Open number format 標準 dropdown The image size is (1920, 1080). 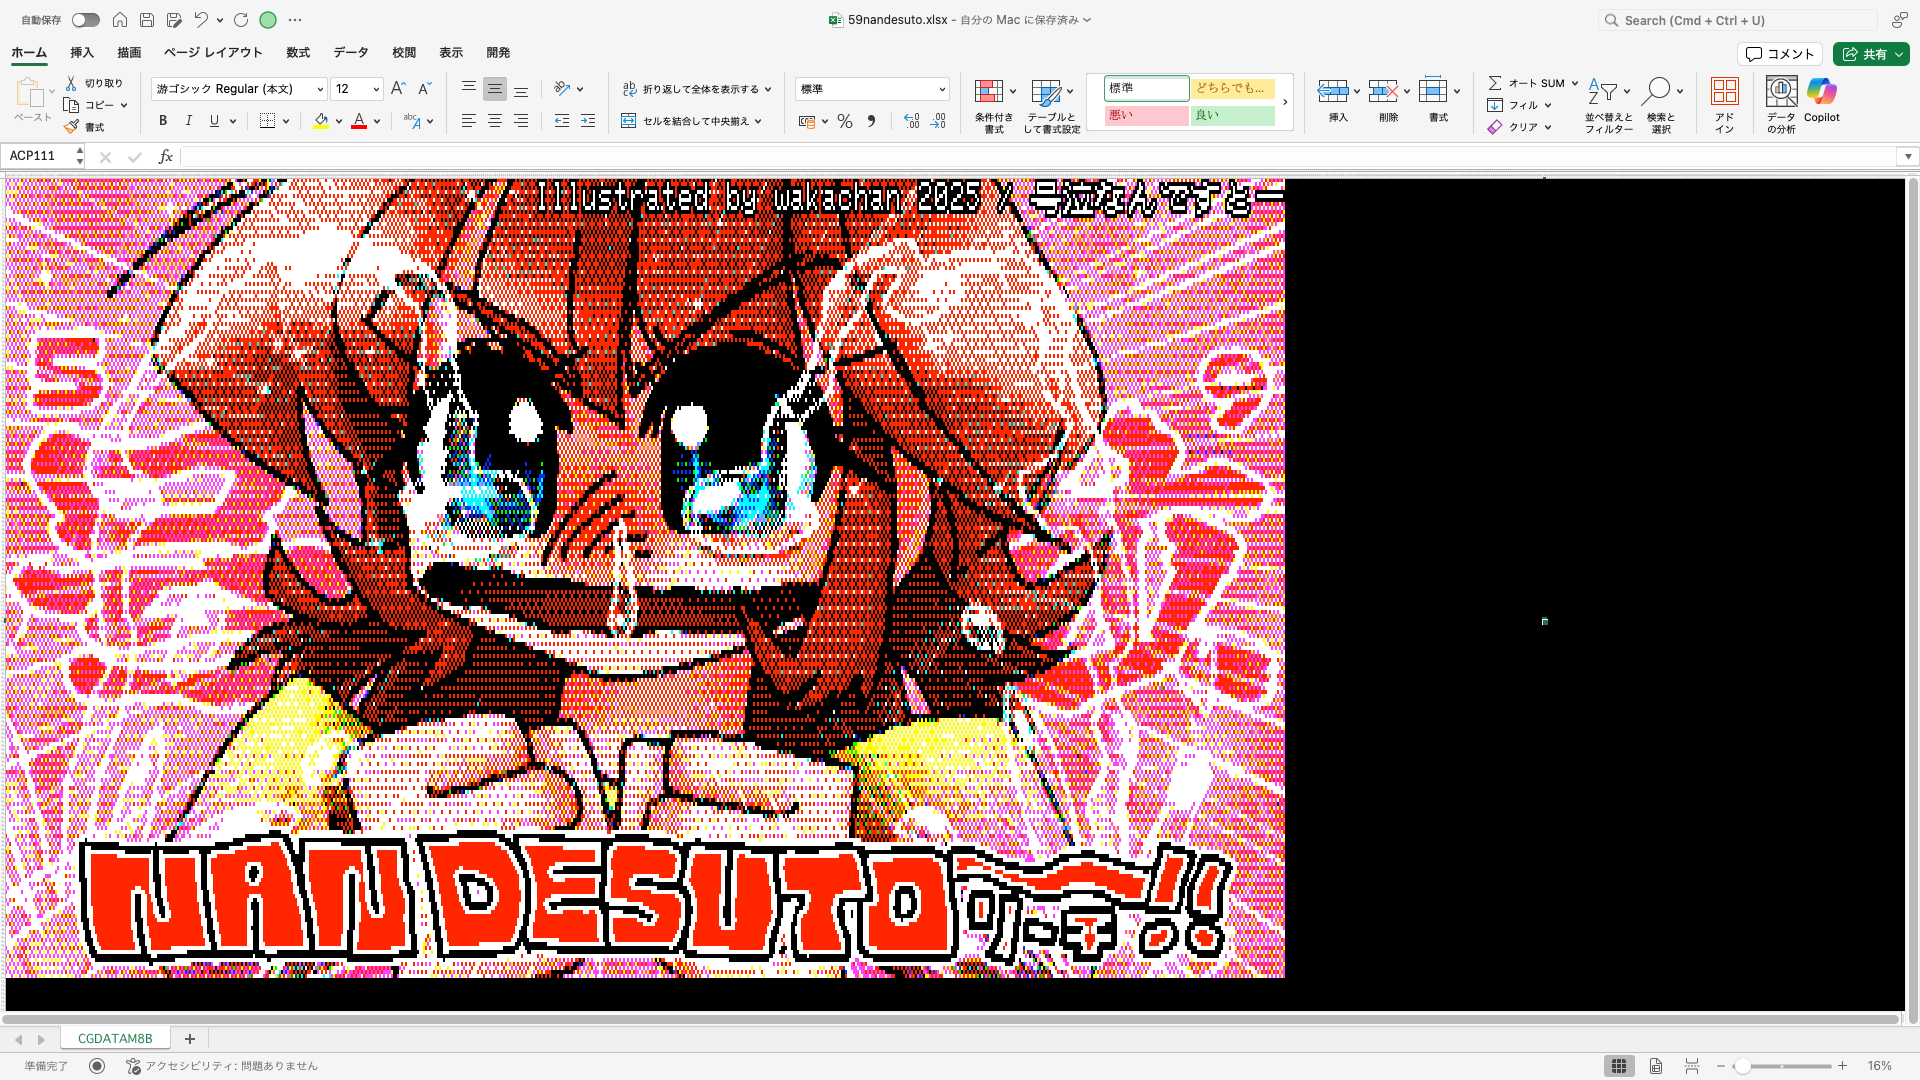coord(942,89)
